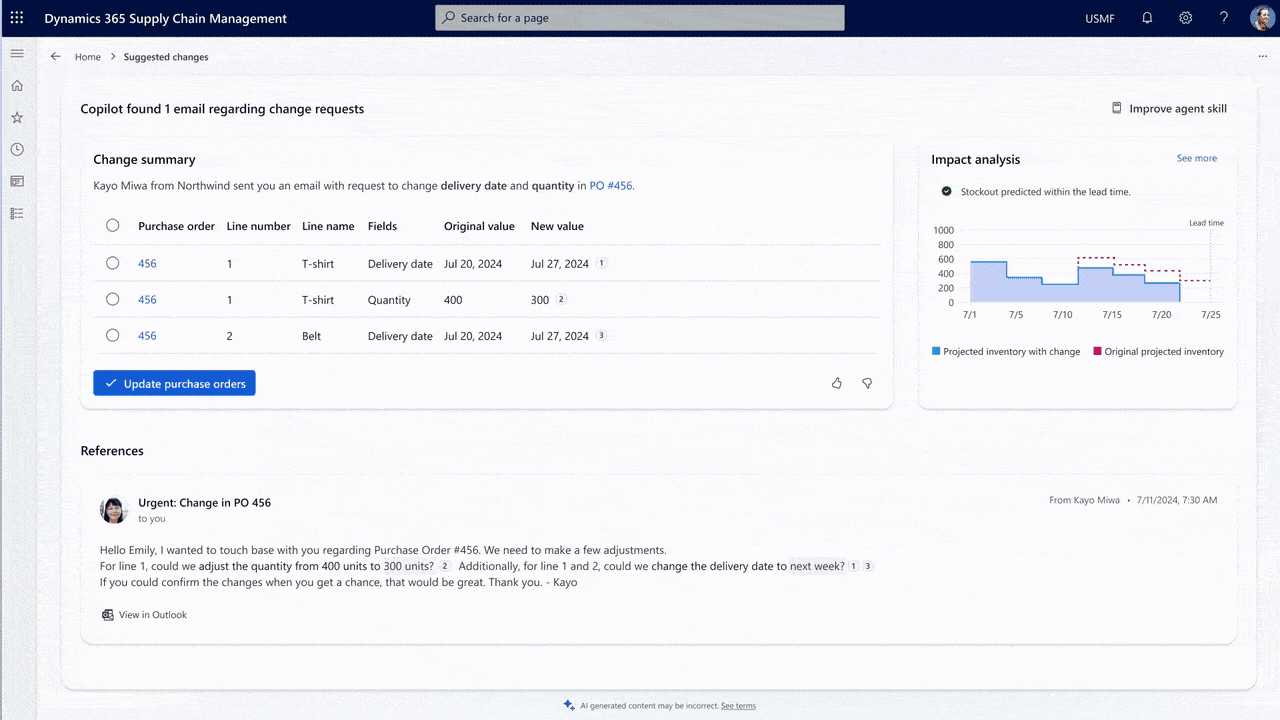This screenshot has height=720, width=1280.
Task: Open Favorites star in sidebar
Action: tap(17, 118)
